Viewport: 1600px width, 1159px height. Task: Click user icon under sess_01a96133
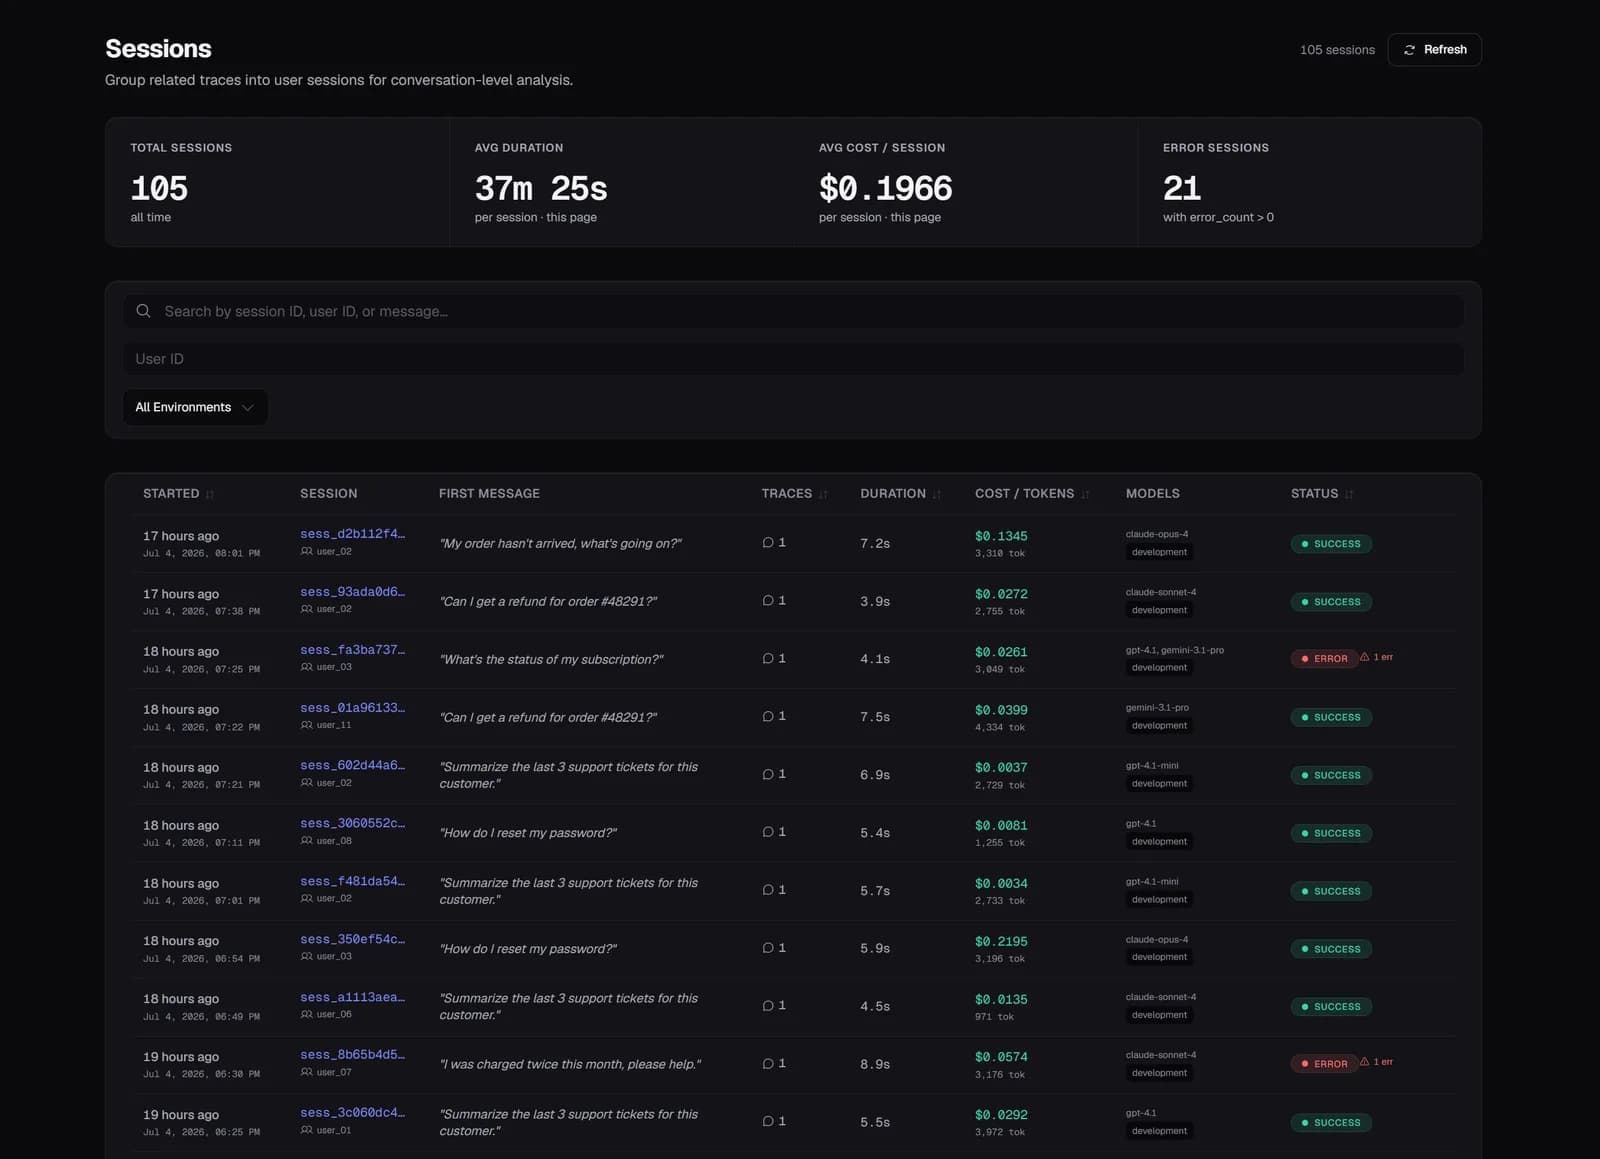click(307, 725)
